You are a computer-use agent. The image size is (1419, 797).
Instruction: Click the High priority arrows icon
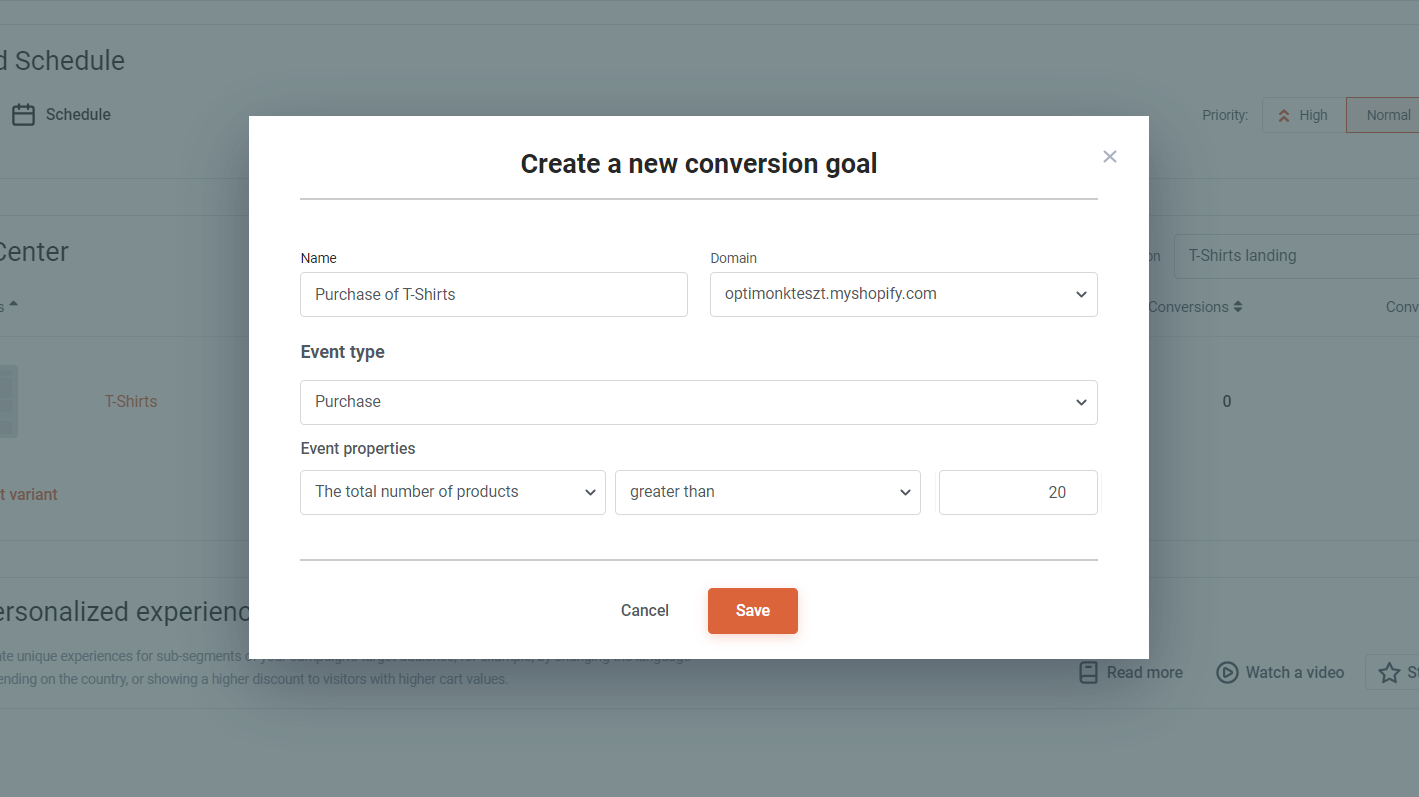(x=1284, y=116)
